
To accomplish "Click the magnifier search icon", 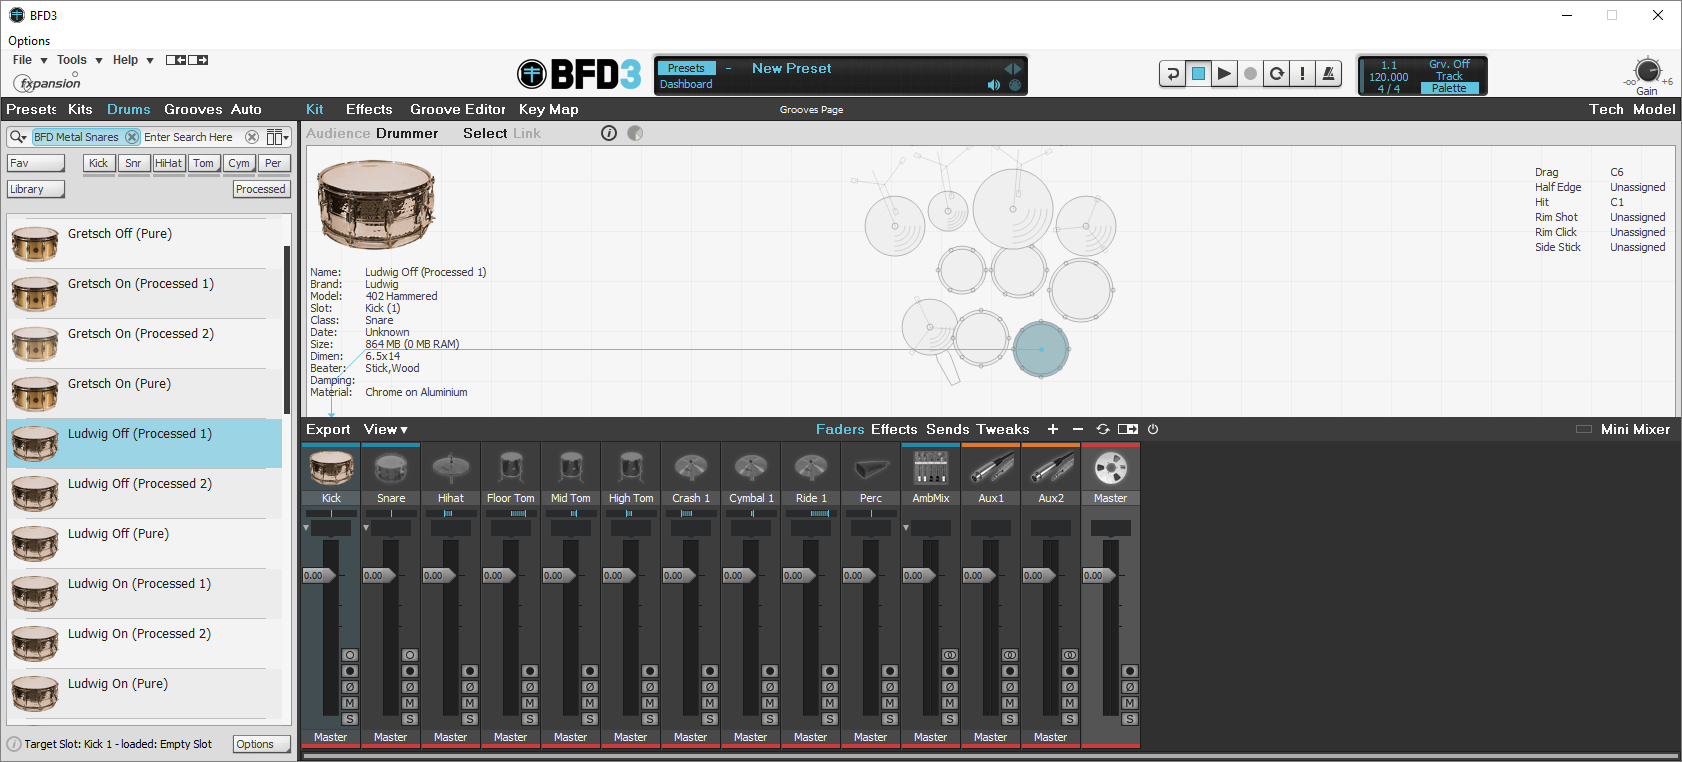I will click(17, 137).
